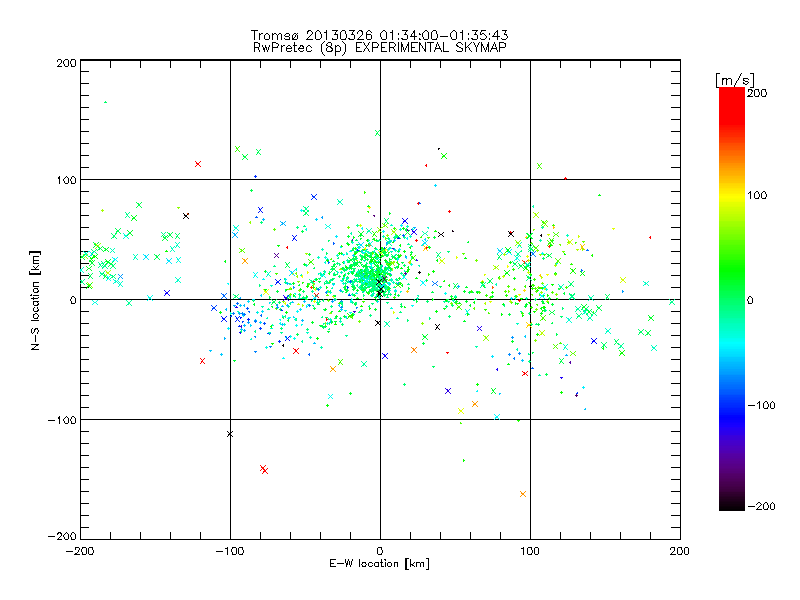Click the y-axis tick label −100
Image resolution: width=800 pixels, height=600 pixels.
[x=62, y=420]
